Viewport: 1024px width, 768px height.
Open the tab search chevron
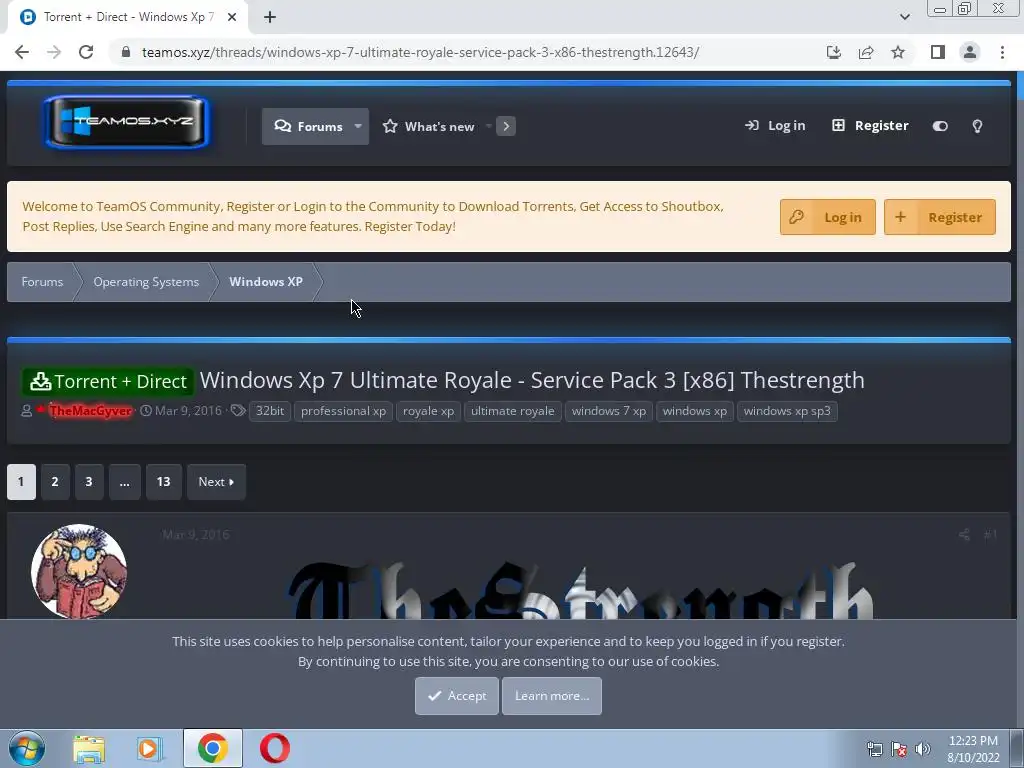[904, 17]
